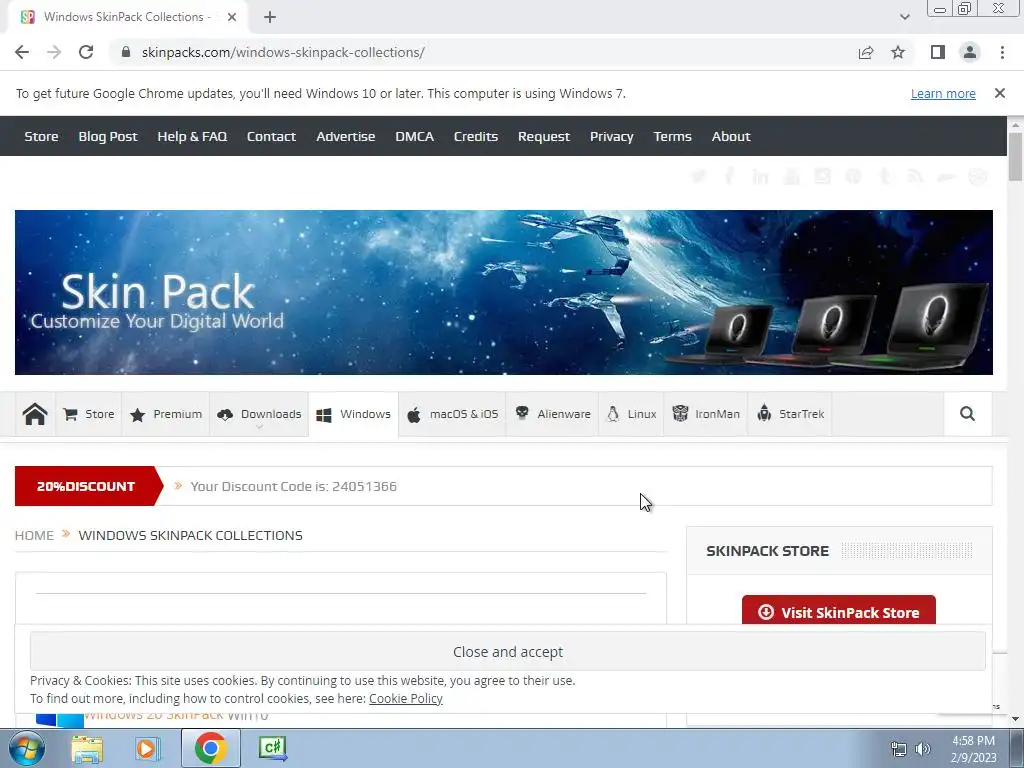Expand Downloads navigation dropdown
This screenshot has width=1024, height=768.
click(259, 414)
